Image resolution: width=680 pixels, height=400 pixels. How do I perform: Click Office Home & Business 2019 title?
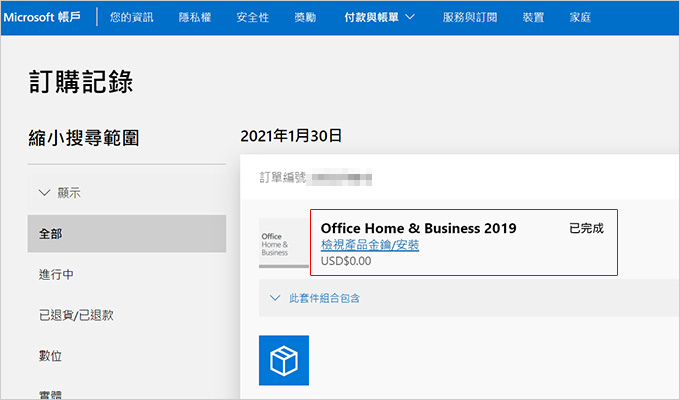pos(418,228)
